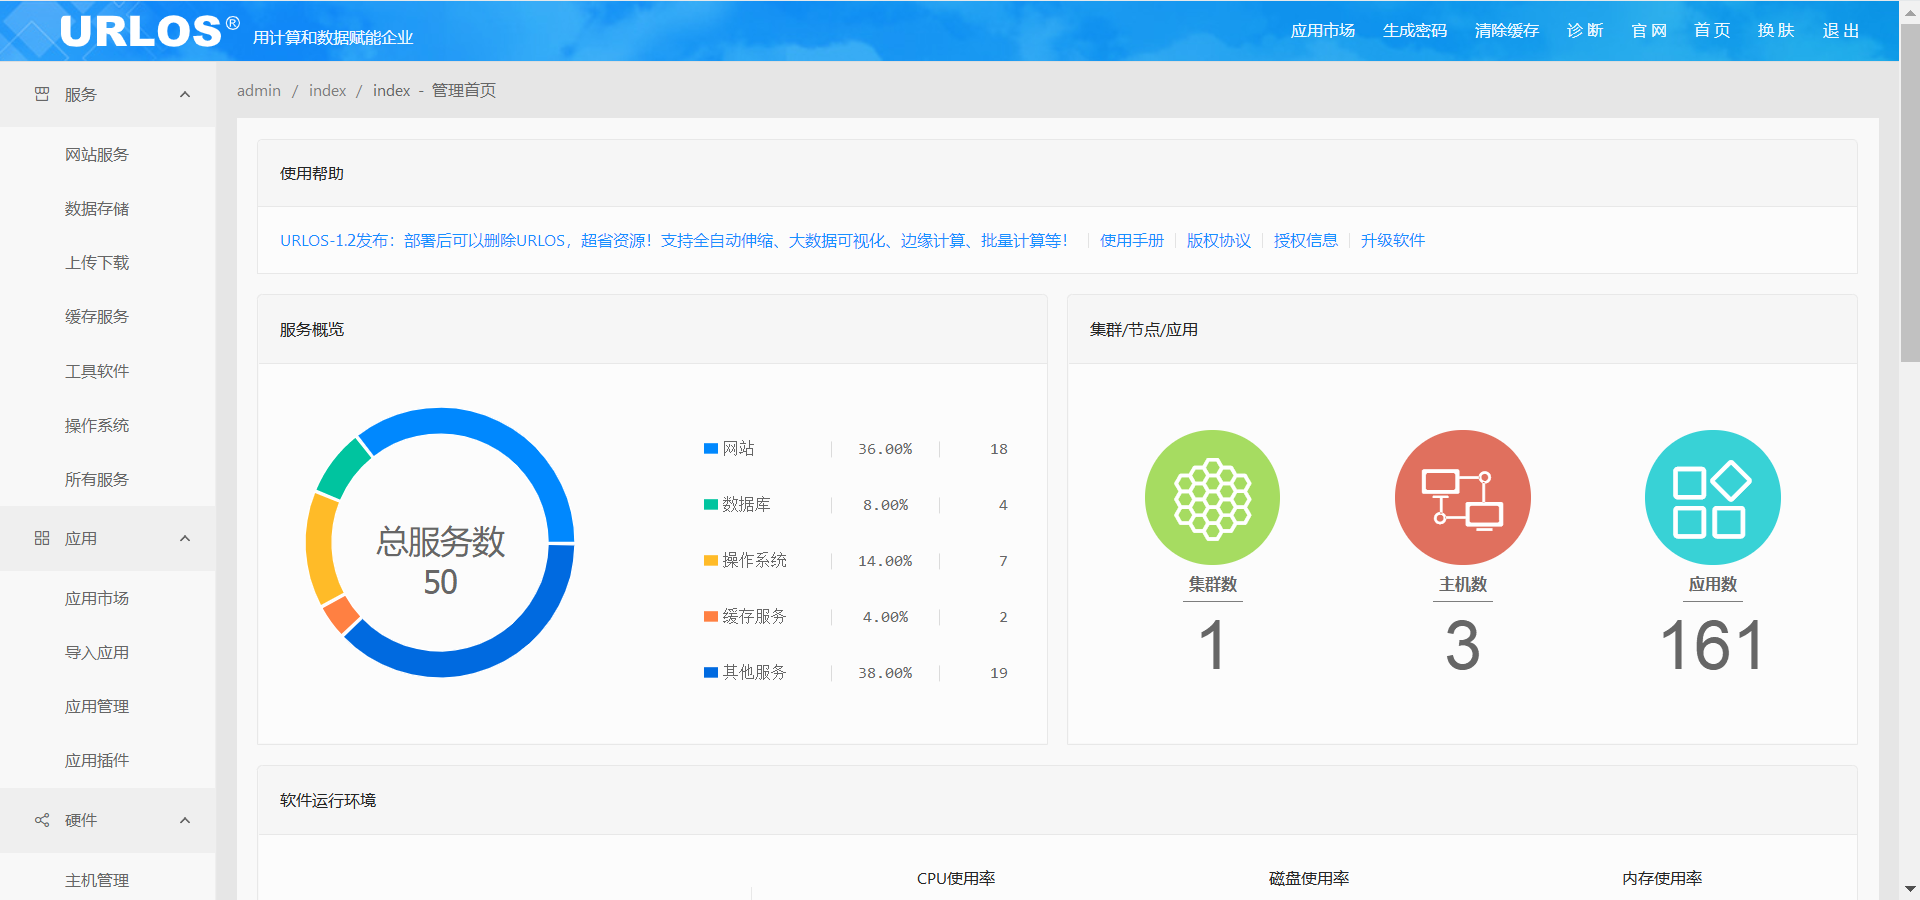The width and height of the screenshot is (1920, 900).
Task: Click the 应用 grid icon in sidebar
Action: 42,538
